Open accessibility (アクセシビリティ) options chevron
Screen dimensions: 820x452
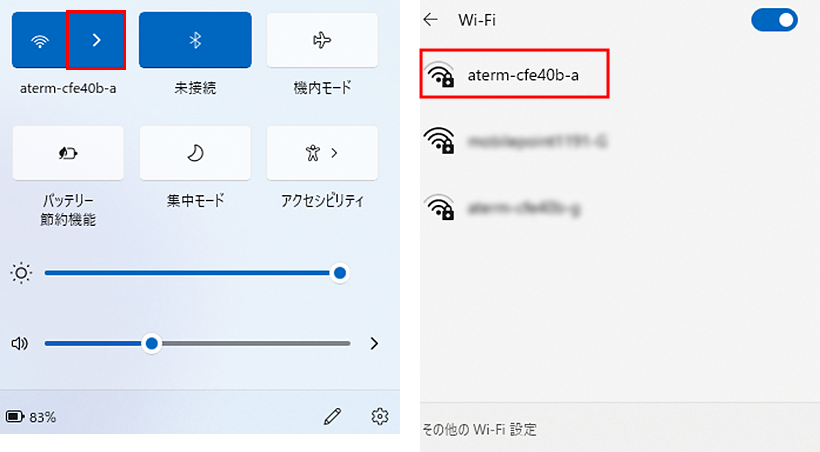[334, 153]
